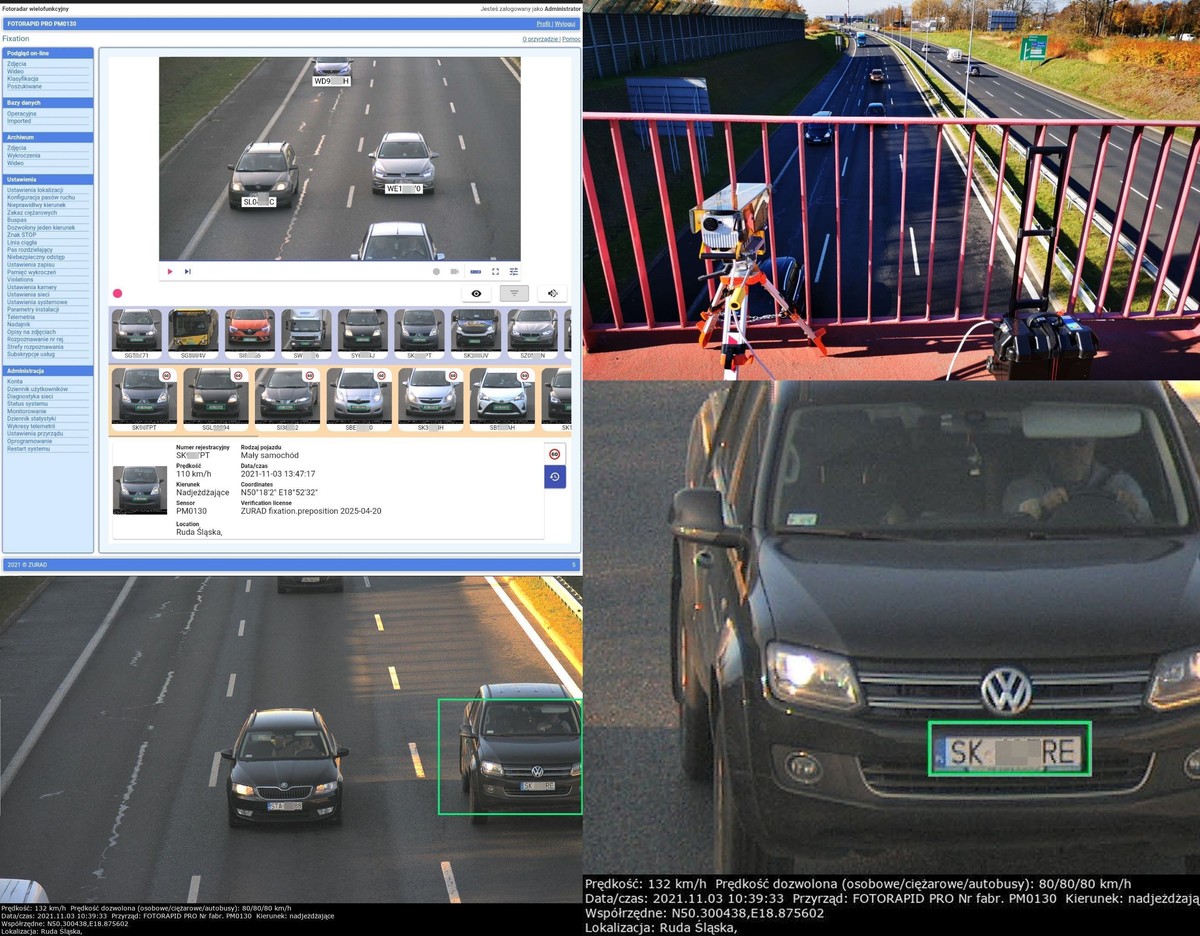Viewport: 1200px width, 936px height.
Task: Click the Pomoc link
Action: (x=571, y=39)
